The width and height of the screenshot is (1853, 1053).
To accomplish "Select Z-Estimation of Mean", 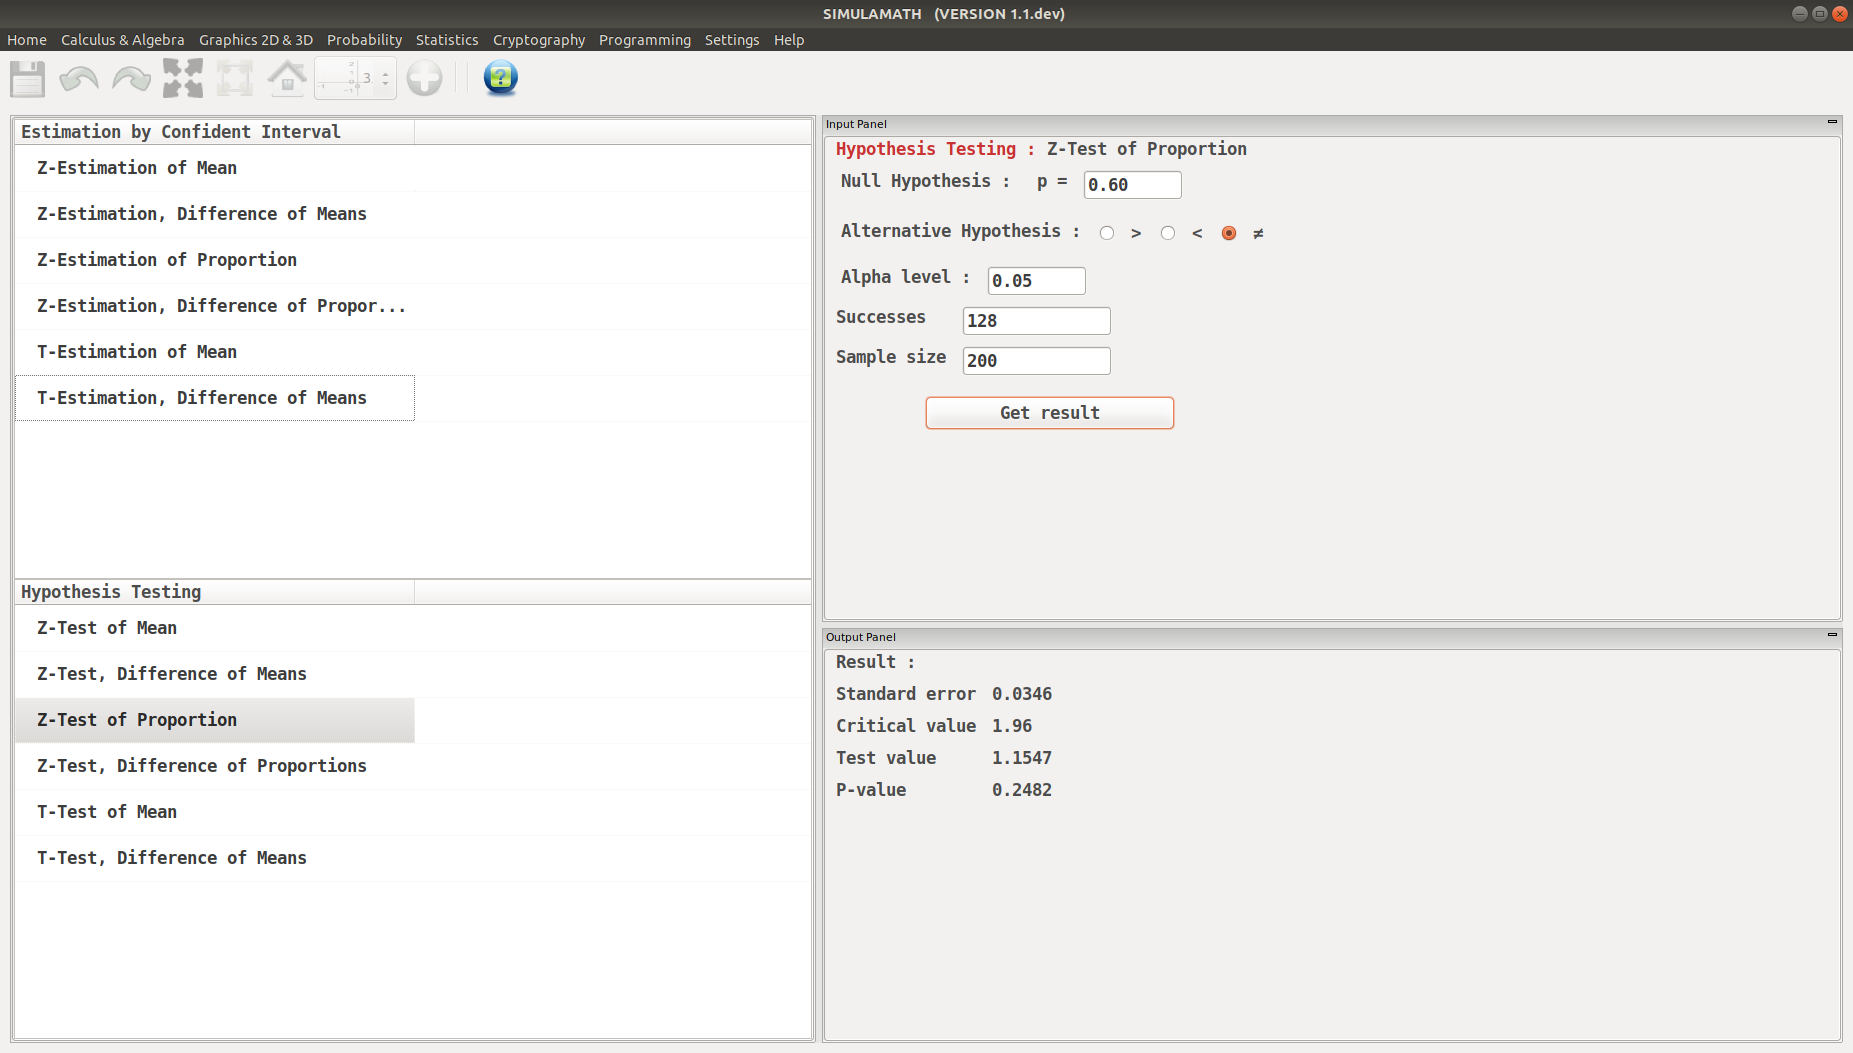I will click(214, 168).
